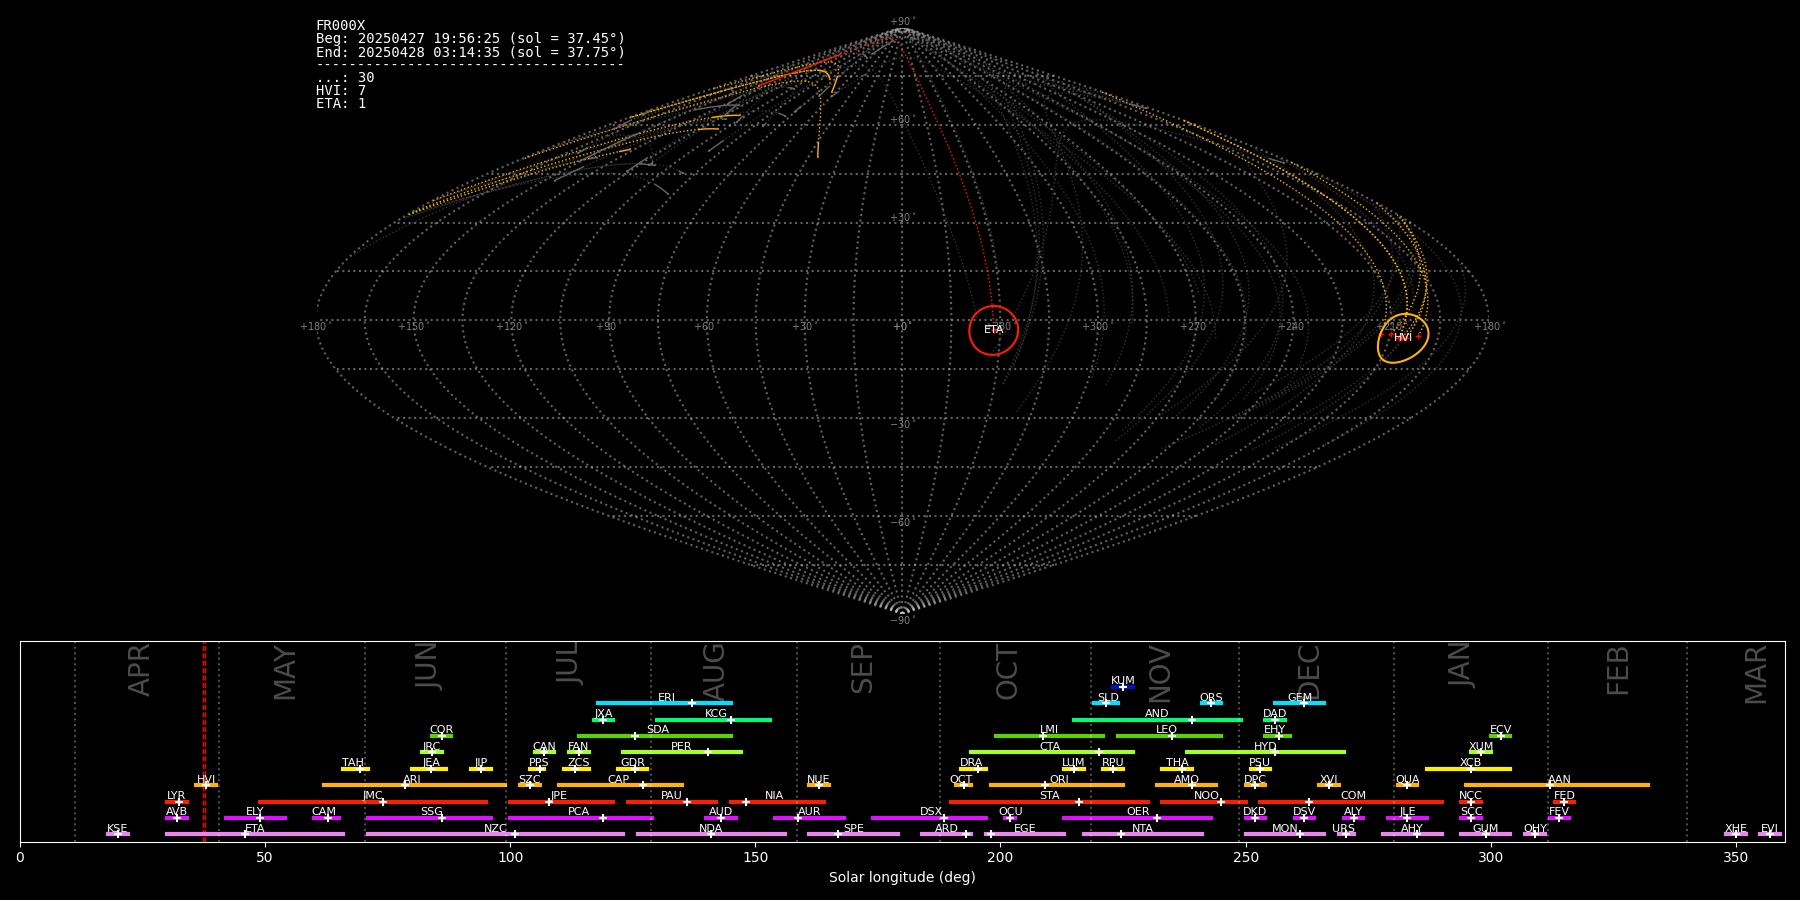Click the JMC shower label
Screen dimensions: 1800x900
(372, 796)
